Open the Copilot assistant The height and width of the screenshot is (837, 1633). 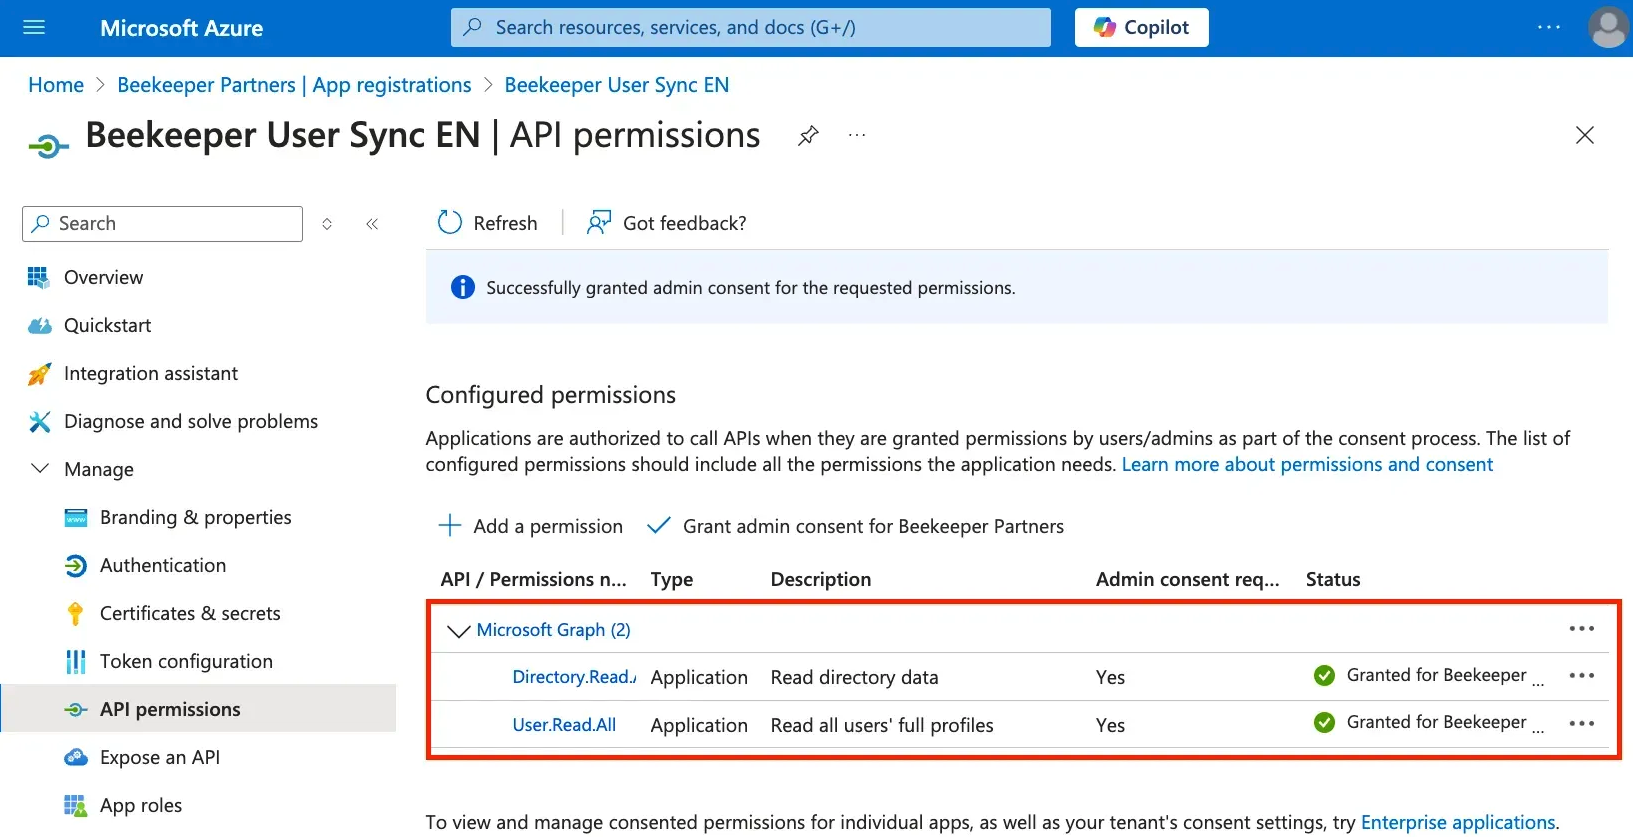1141,27
